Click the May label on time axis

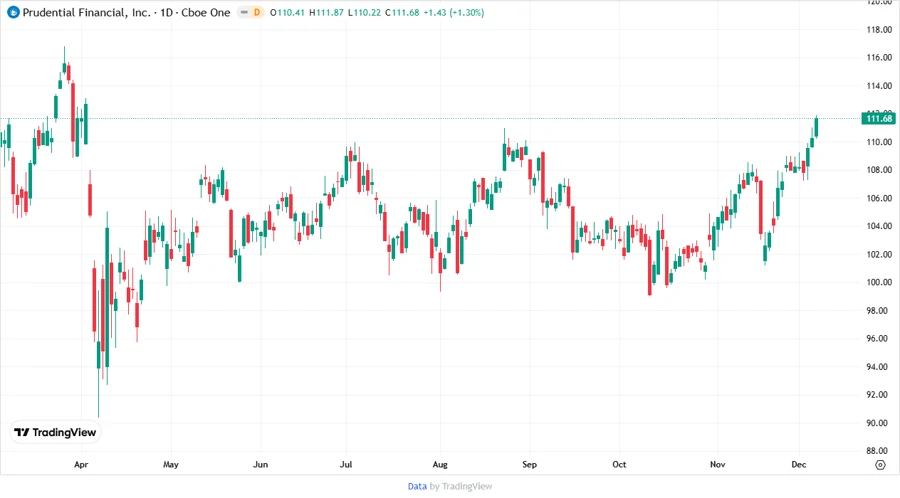[170, 464]
